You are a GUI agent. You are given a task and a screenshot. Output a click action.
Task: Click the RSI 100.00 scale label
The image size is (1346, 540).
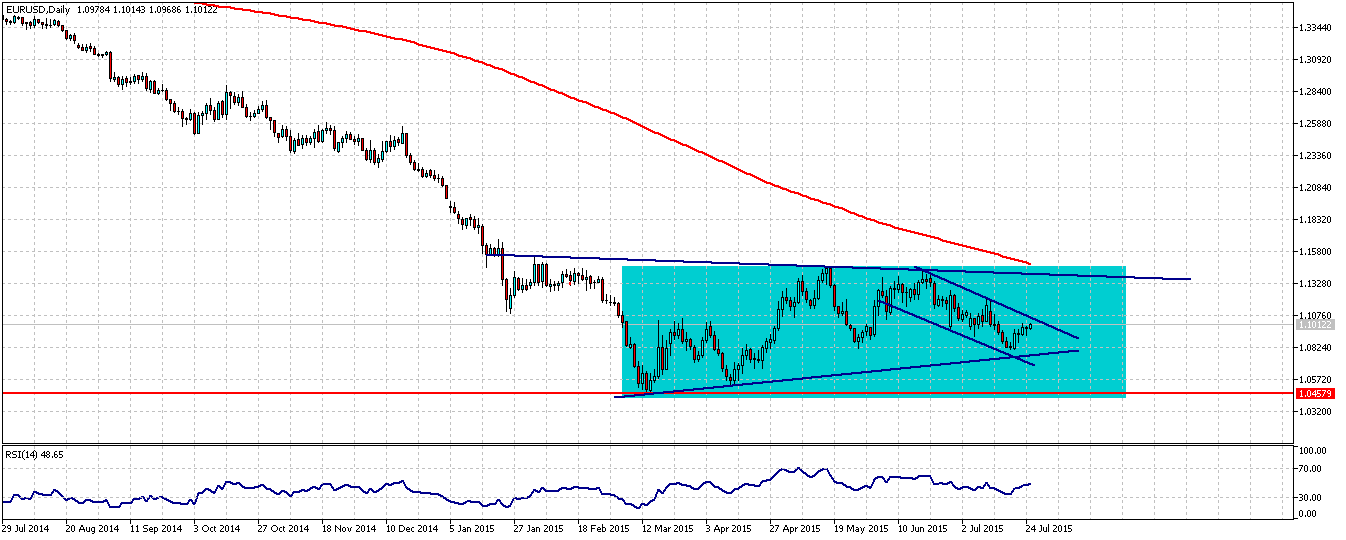tap(1313, 452)
